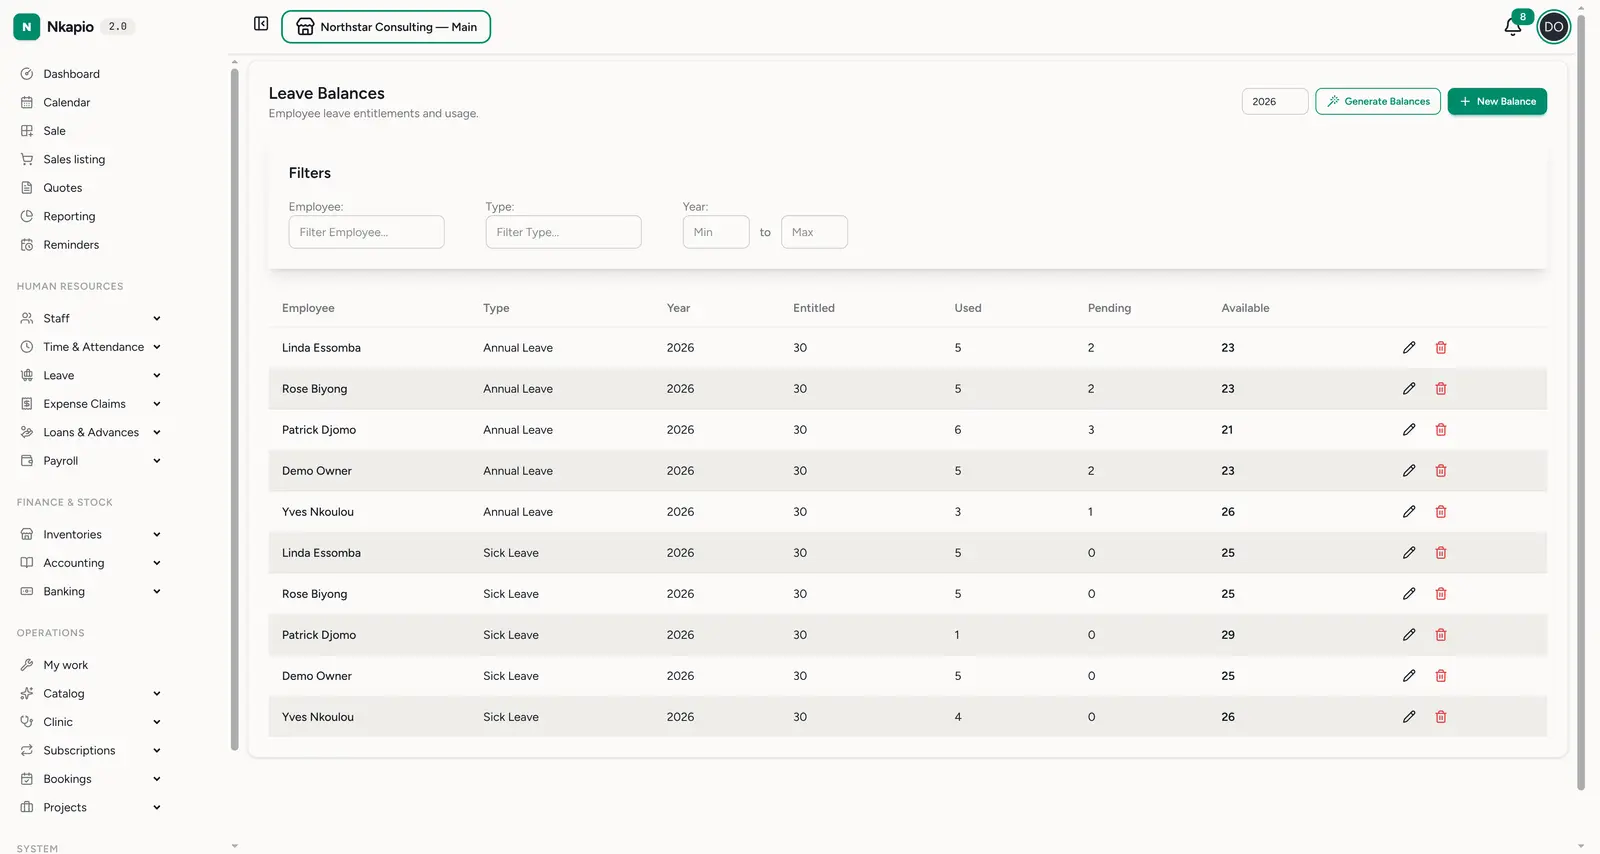This screenshot has width=1600, height=854.
Task: Expand the Clinic submenu
Action: point(90,722)
